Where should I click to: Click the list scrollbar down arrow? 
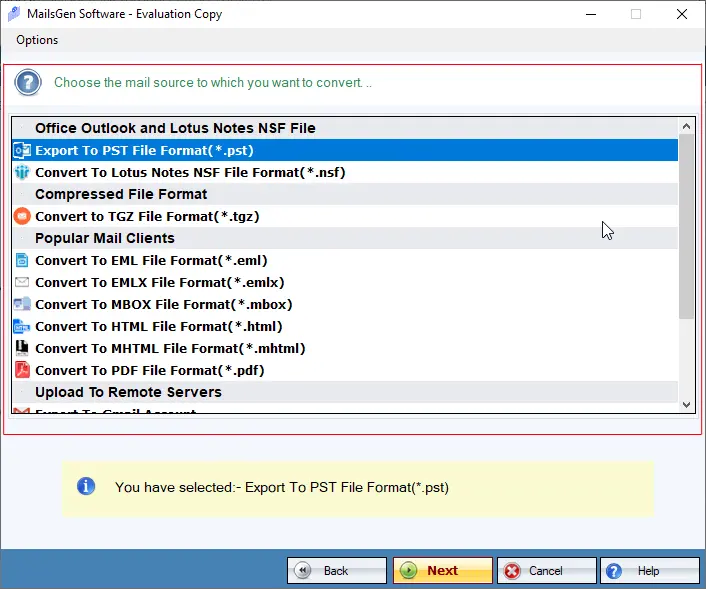(686, 404)
